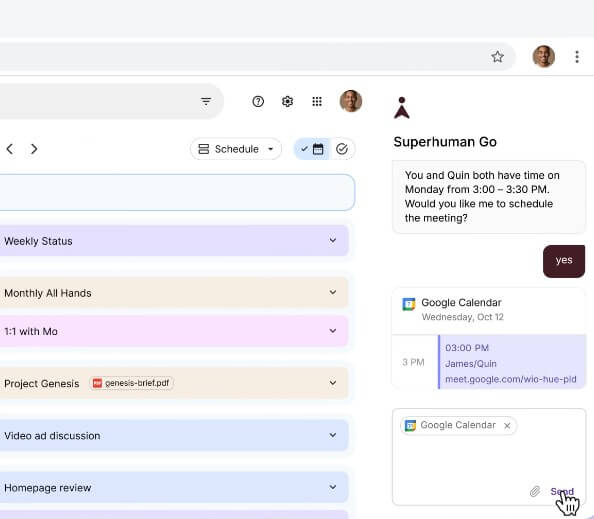Open search filter options icon
Screen dimensions: 594x519
(206, 102)
